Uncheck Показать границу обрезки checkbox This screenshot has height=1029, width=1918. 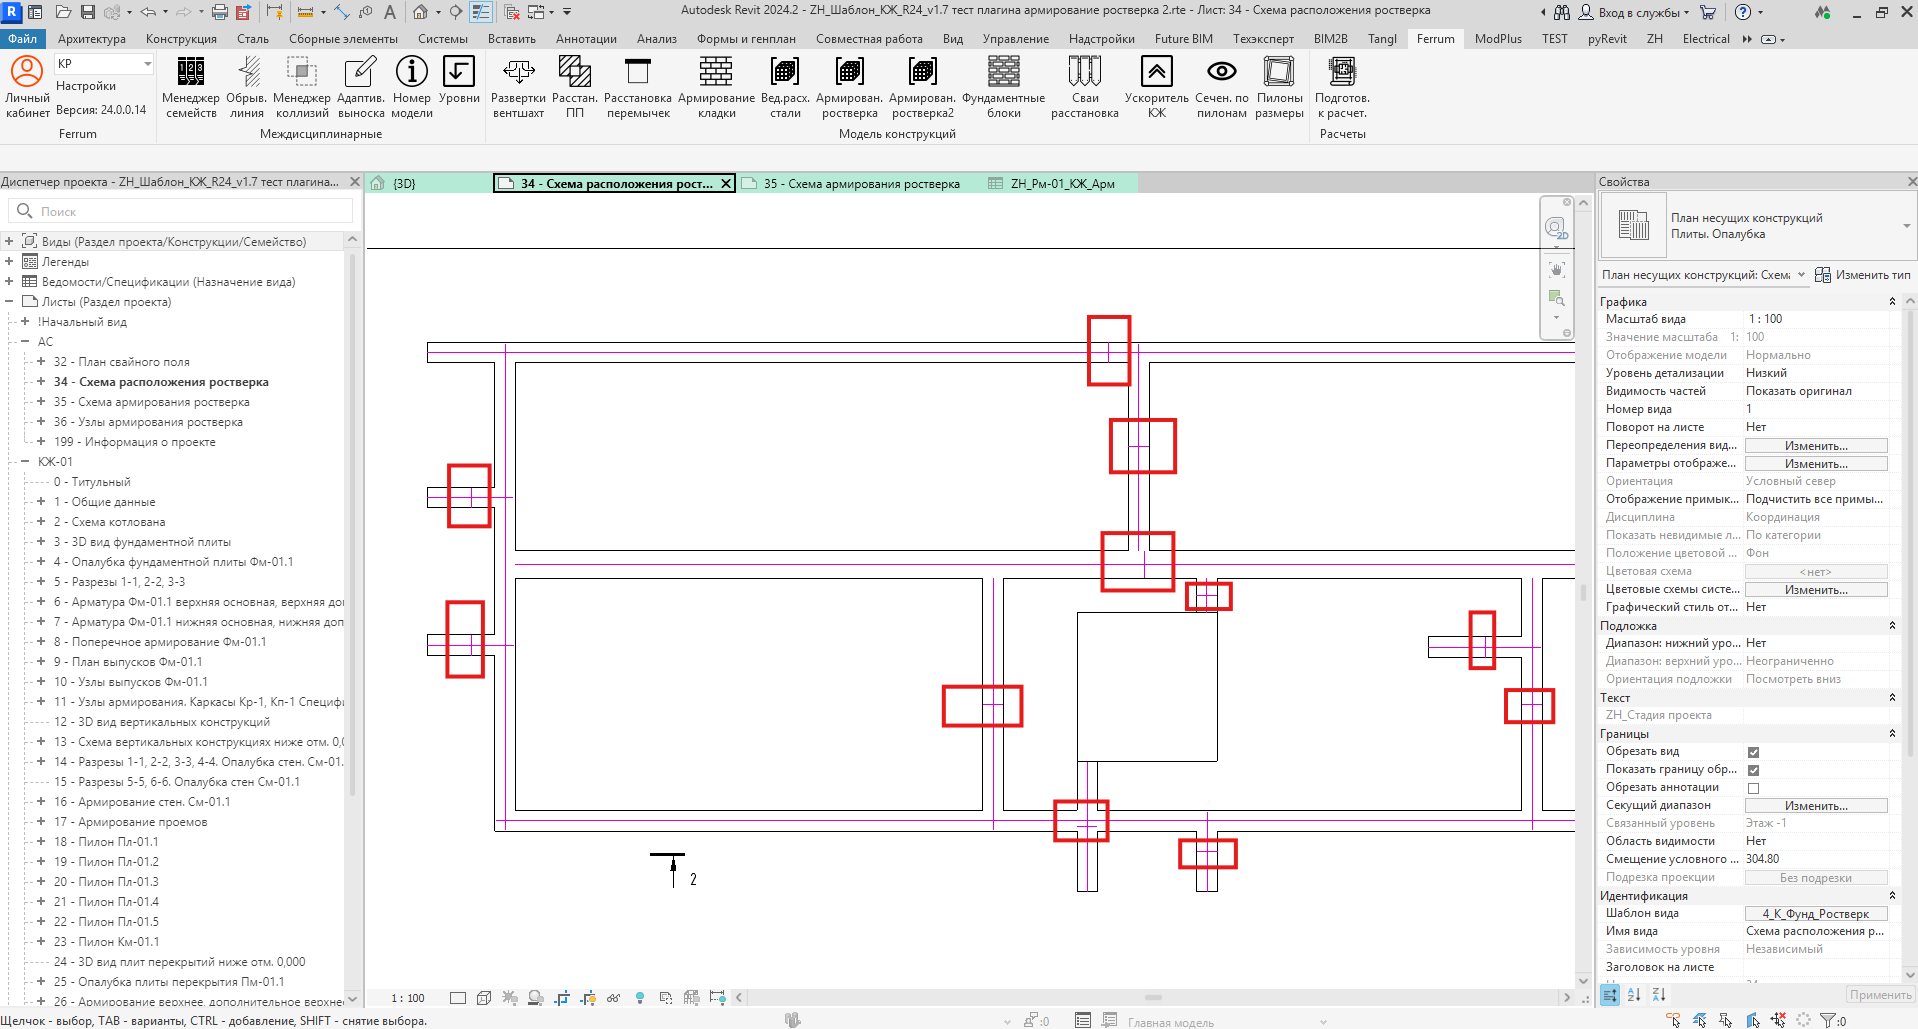(x=1753, y=770)
